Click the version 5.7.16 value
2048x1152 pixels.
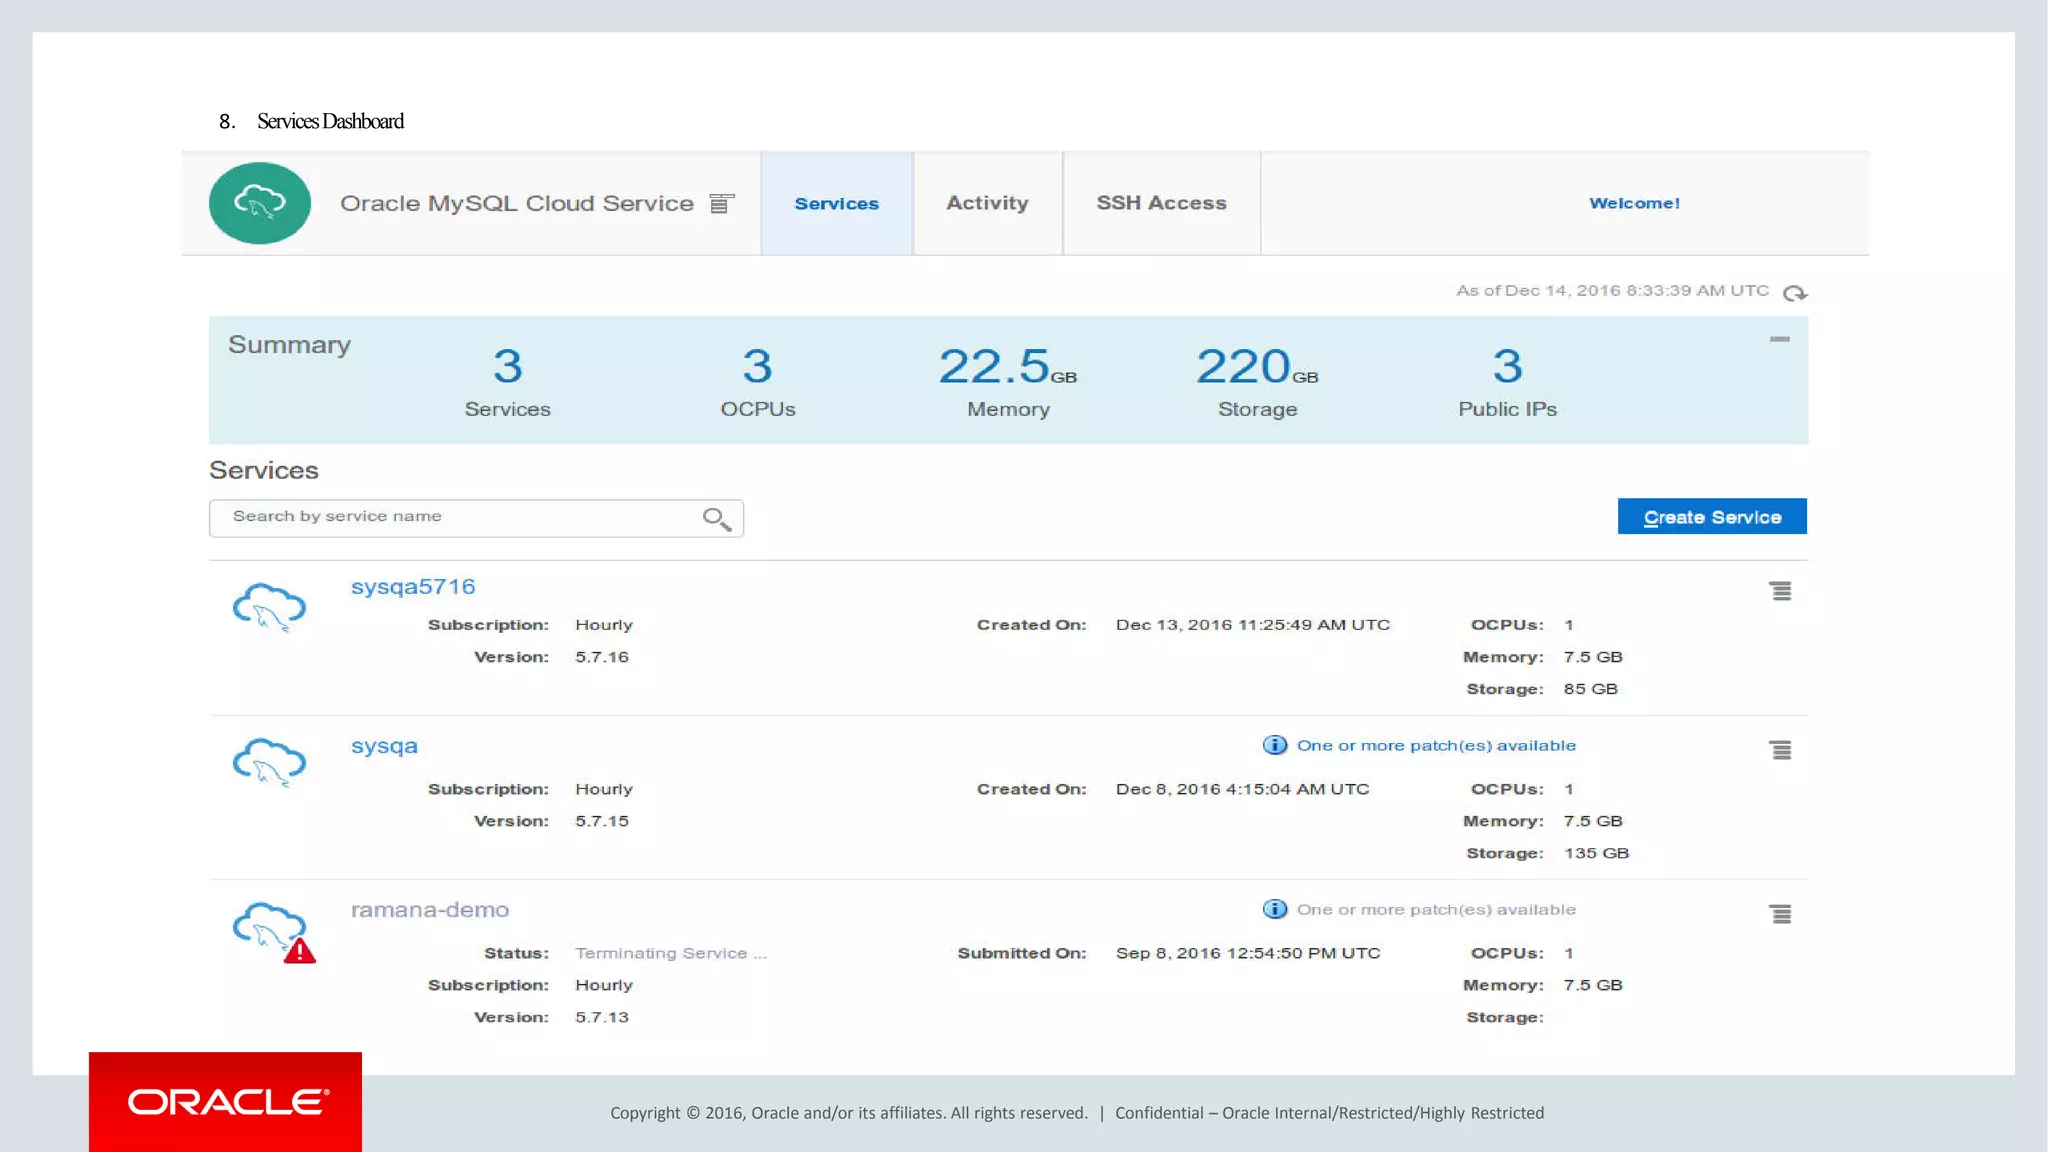tap(602, 657)
